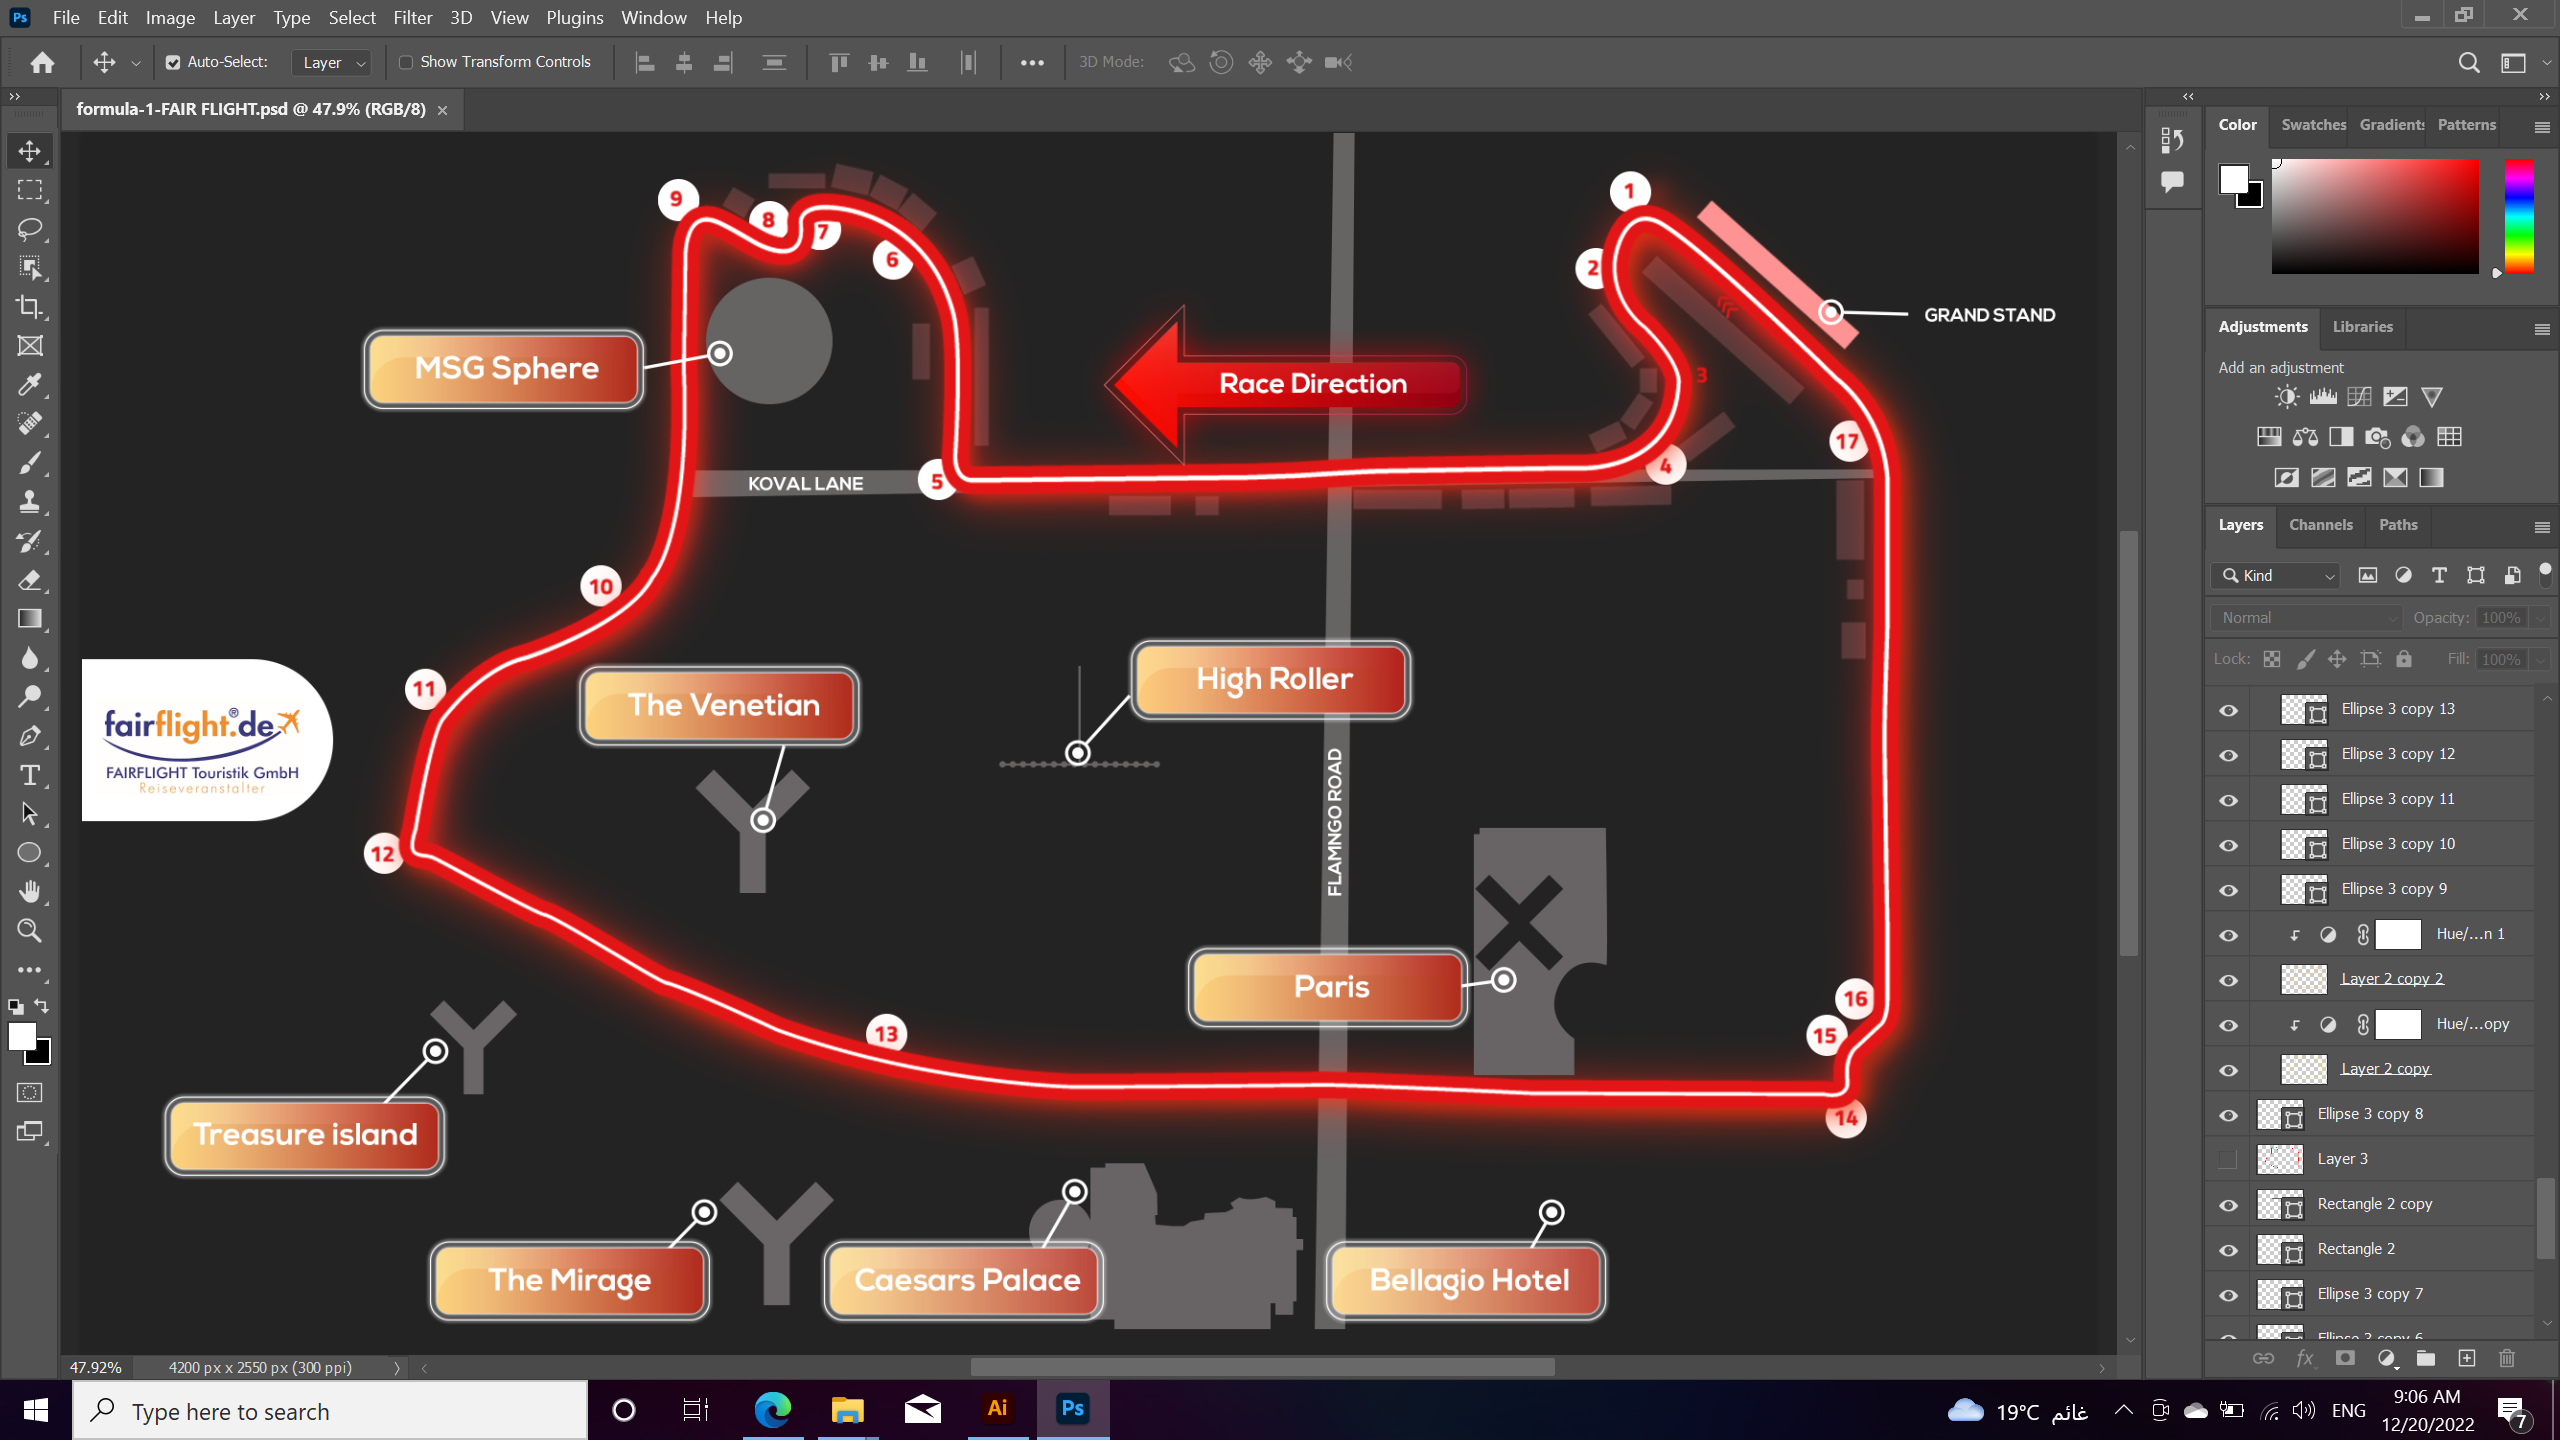Click the zoom percentage field 47.92%
The width and height of the screenshot is (2560, 1440).
pyautogui.click(x=96, y=1368)
